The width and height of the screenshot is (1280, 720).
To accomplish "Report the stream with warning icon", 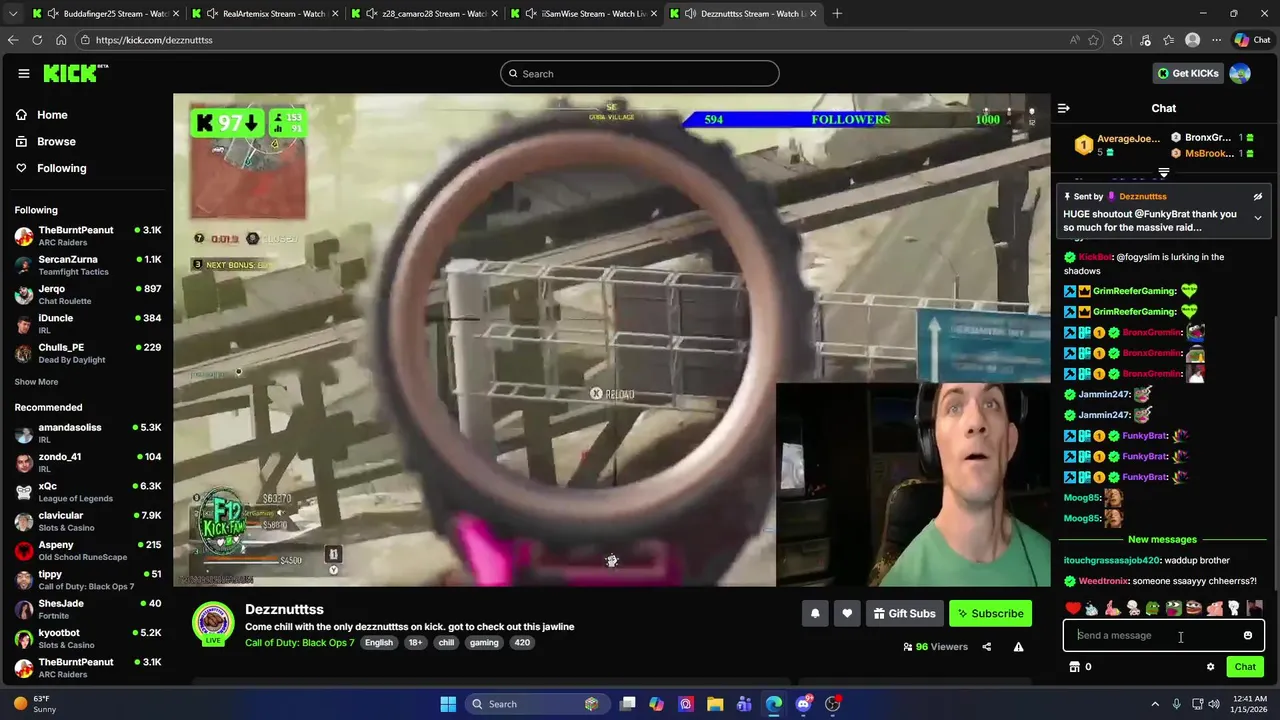I will tap(1018, 647).
